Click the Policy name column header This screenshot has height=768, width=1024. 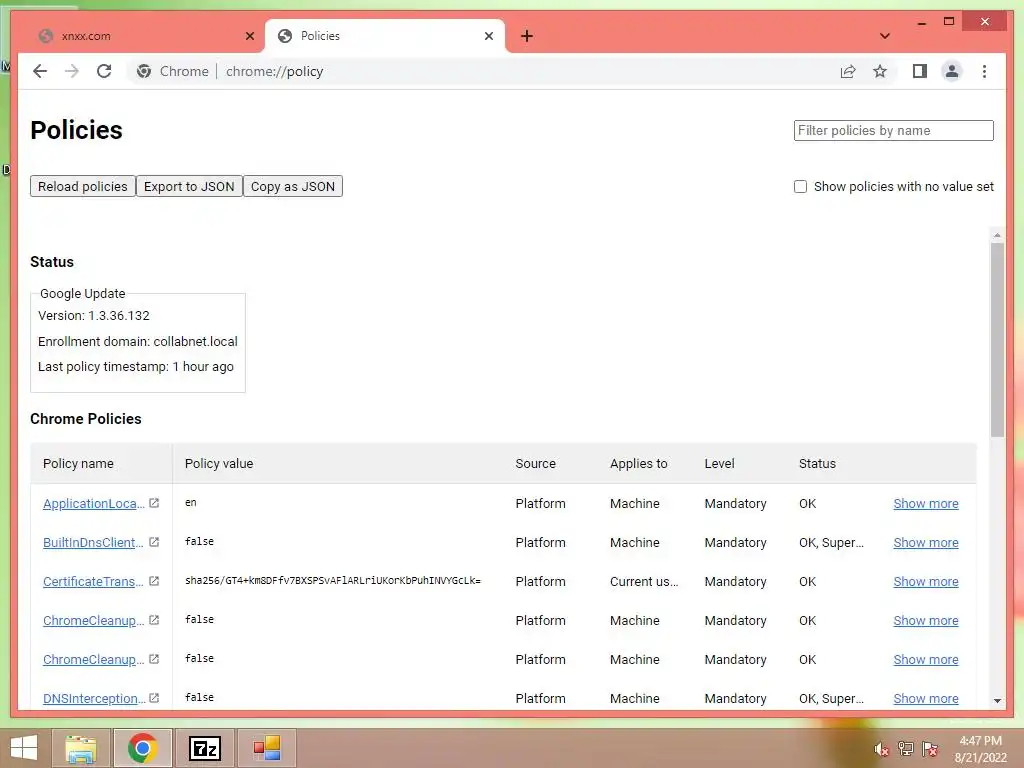coord(78,463)
